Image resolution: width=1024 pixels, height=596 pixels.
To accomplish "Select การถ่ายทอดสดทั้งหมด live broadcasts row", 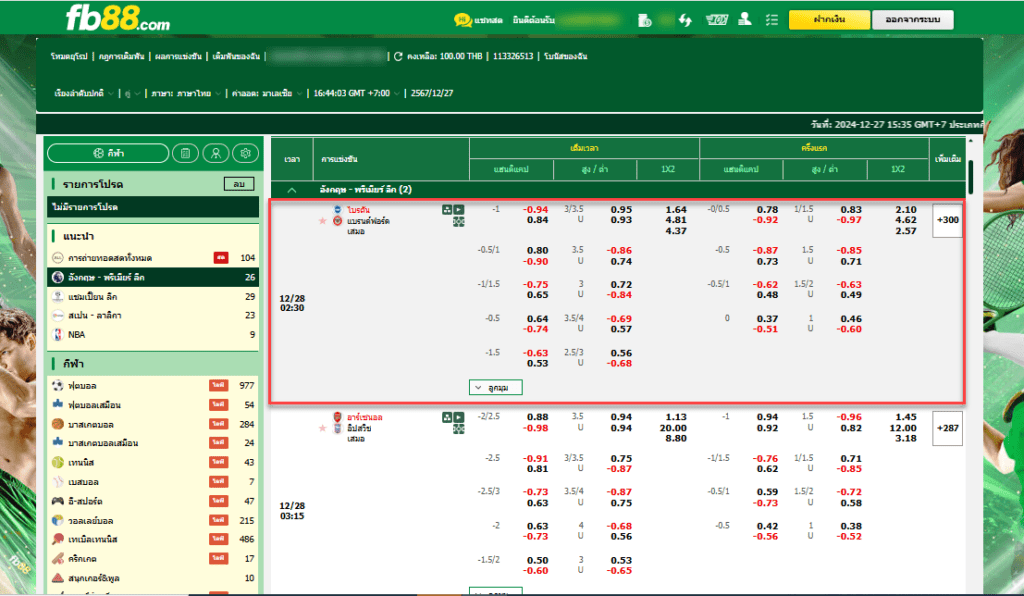I will pos(153,258).
